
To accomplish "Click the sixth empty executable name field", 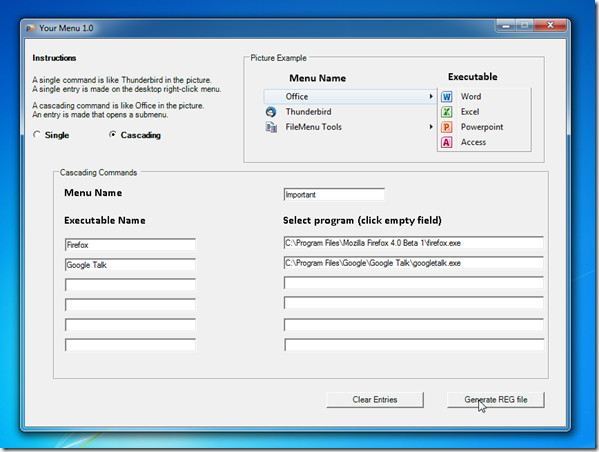I will tap(130, 345).
